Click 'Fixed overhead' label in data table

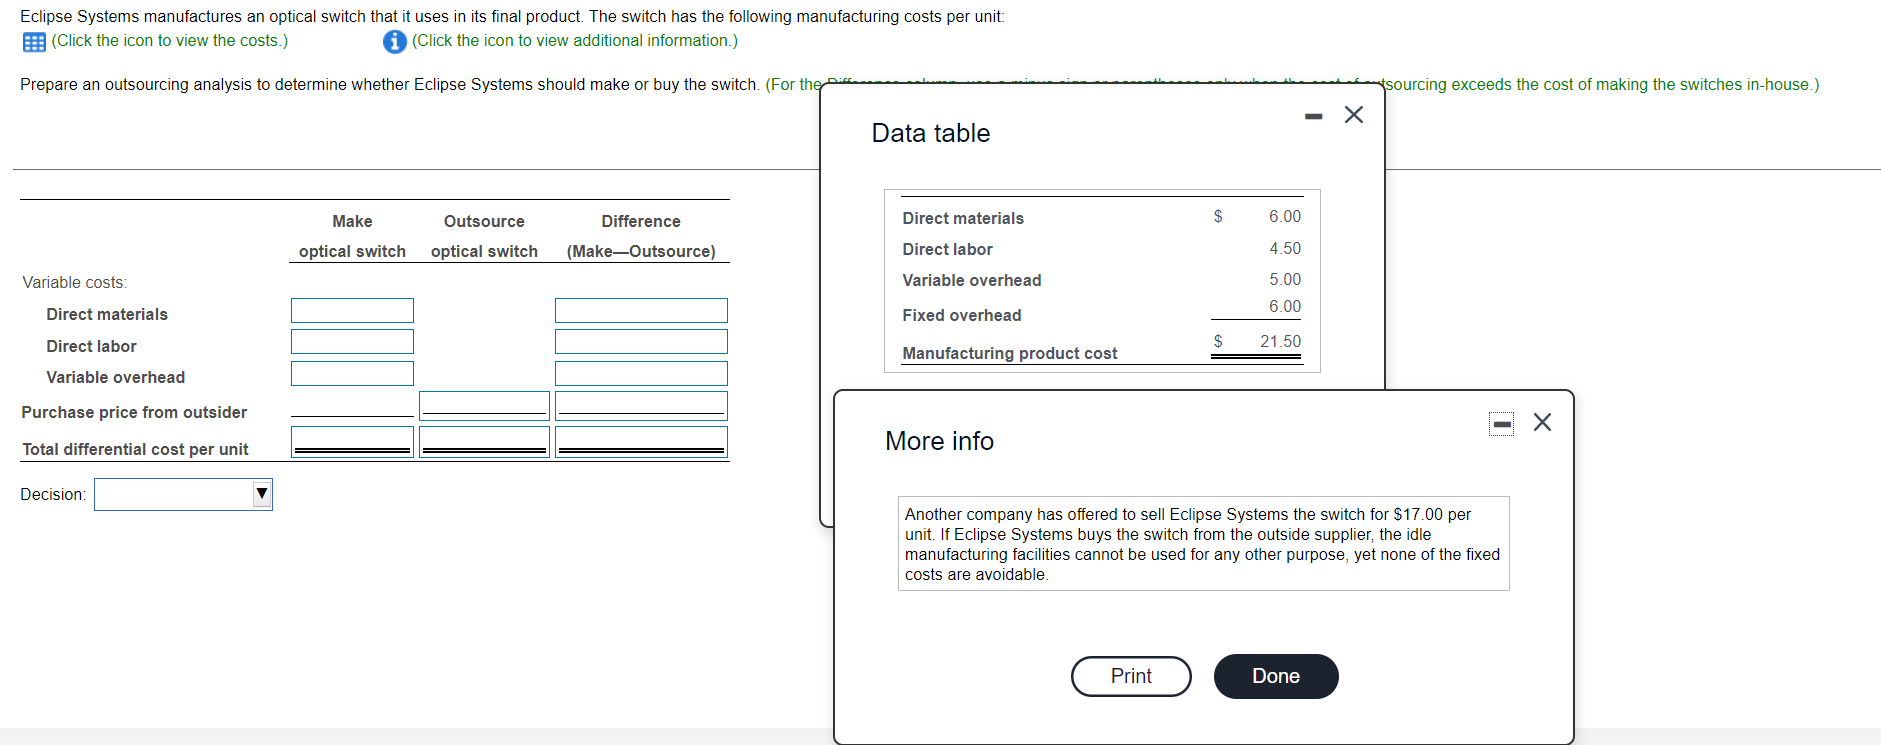[x=962, y=315]
